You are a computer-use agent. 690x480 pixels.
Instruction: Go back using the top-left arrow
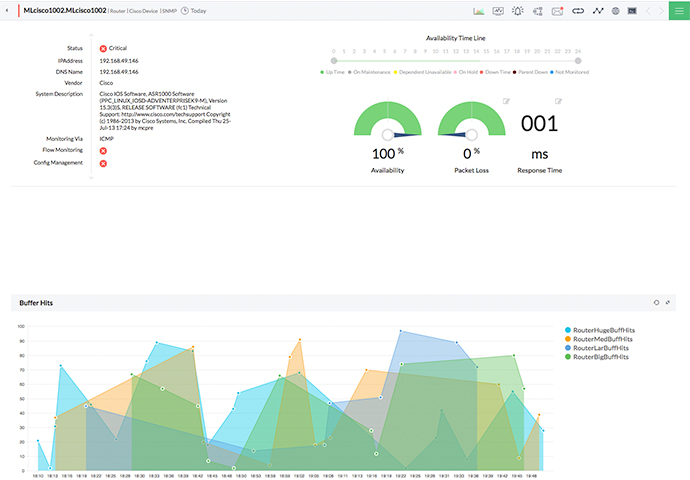point(7,11)
